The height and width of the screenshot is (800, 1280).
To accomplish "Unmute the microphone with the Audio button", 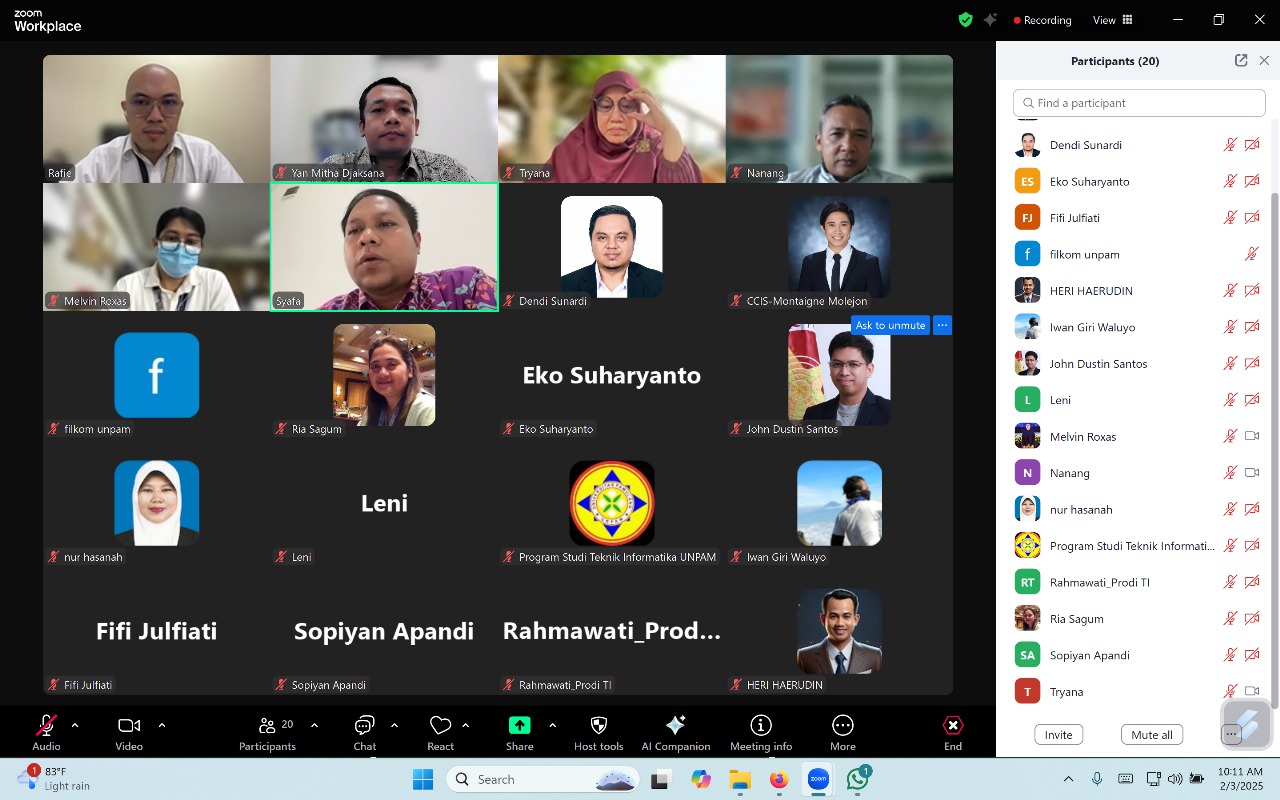I will click(46, 726).
